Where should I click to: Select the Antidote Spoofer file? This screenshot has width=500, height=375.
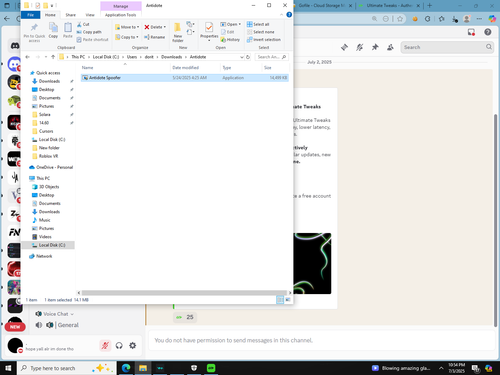tap(184, 78)
